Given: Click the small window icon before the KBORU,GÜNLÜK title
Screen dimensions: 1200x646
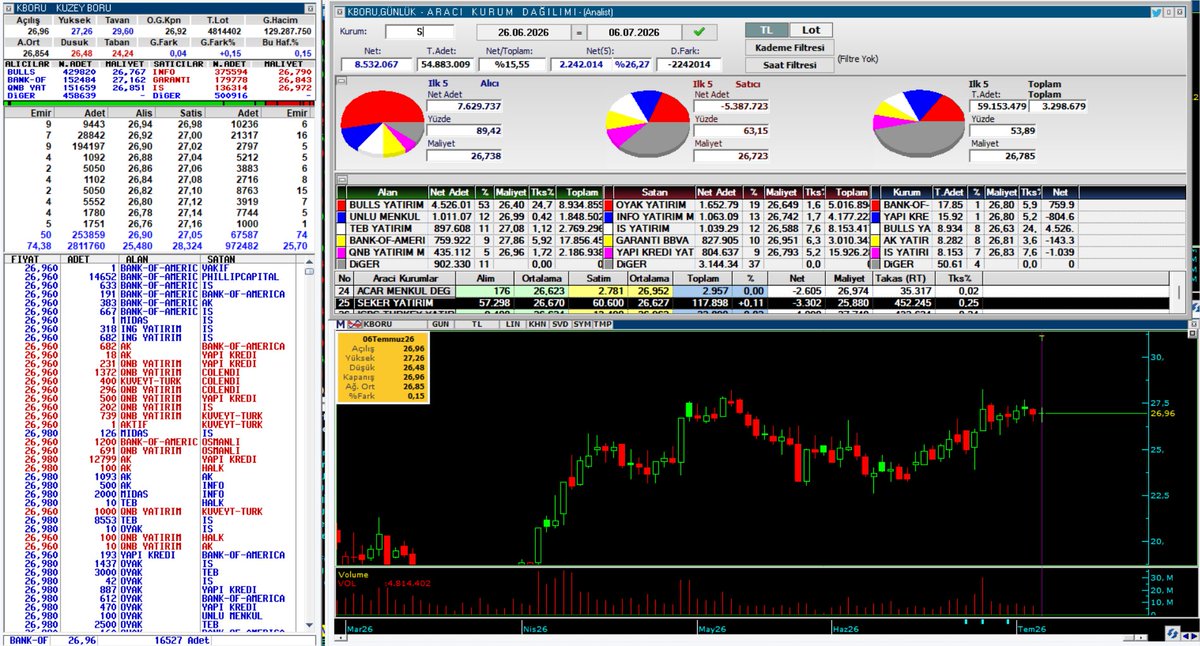Looking at the screenshot, I should 339,12.
